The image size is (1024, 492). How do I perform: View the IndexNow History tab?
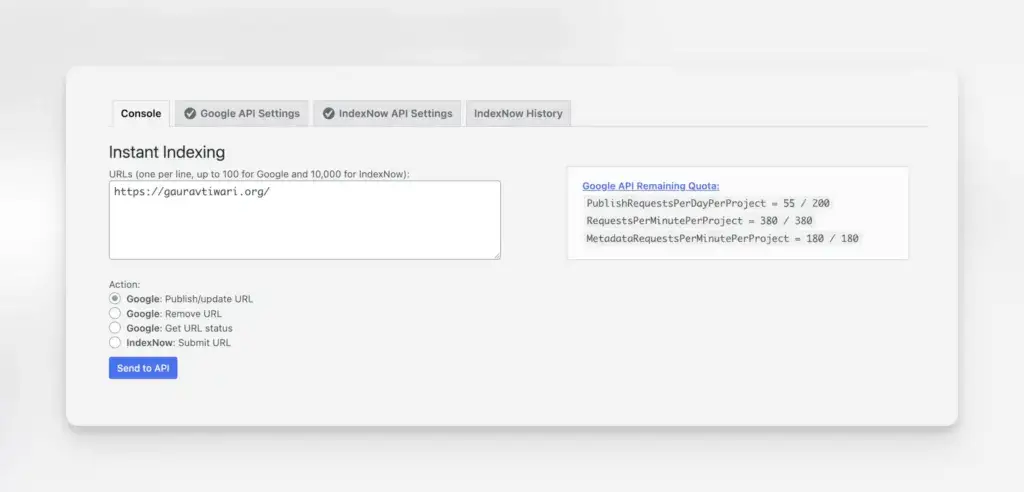click(x=518, y=114)
